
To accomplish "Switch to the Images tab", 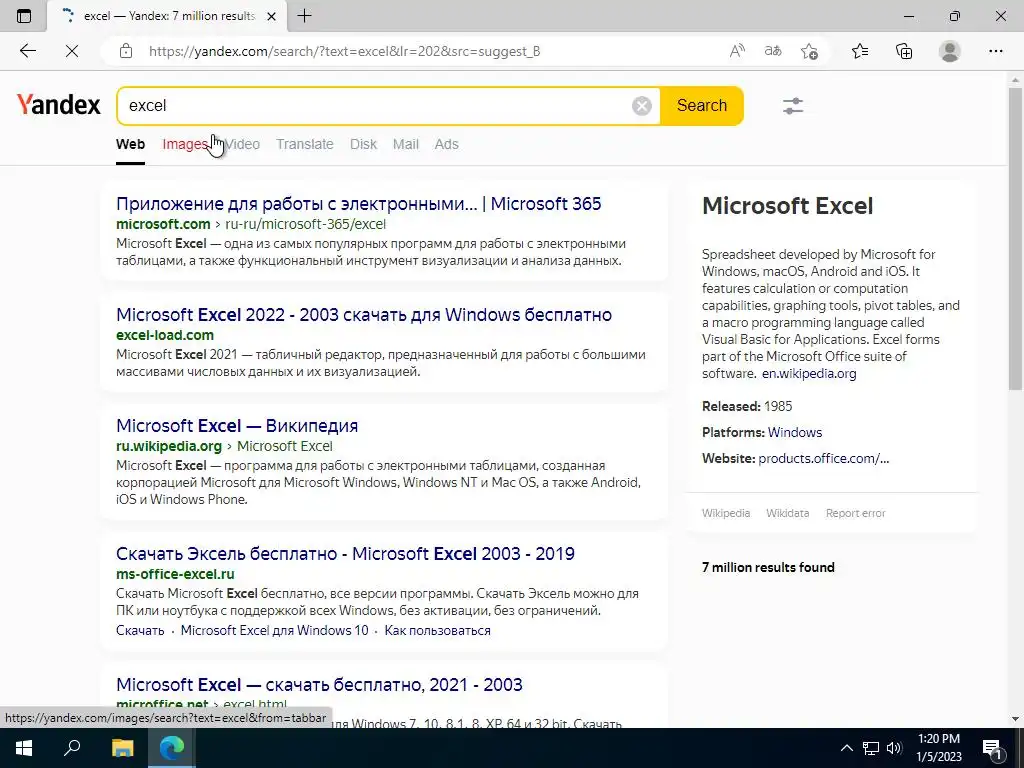I will coord(185,144).
